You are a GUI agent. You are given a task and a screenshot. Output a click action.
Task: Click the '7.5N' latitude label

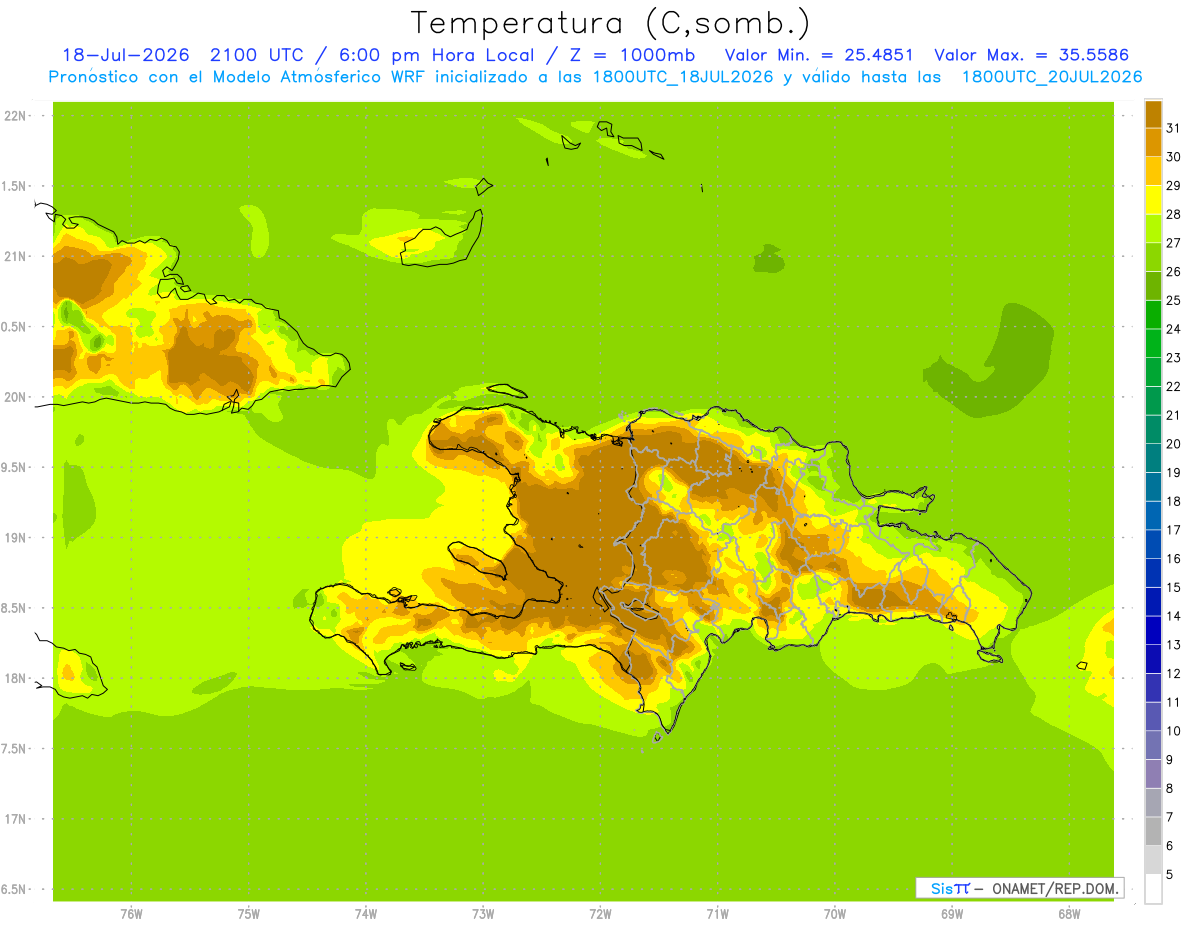coord(15,748)
